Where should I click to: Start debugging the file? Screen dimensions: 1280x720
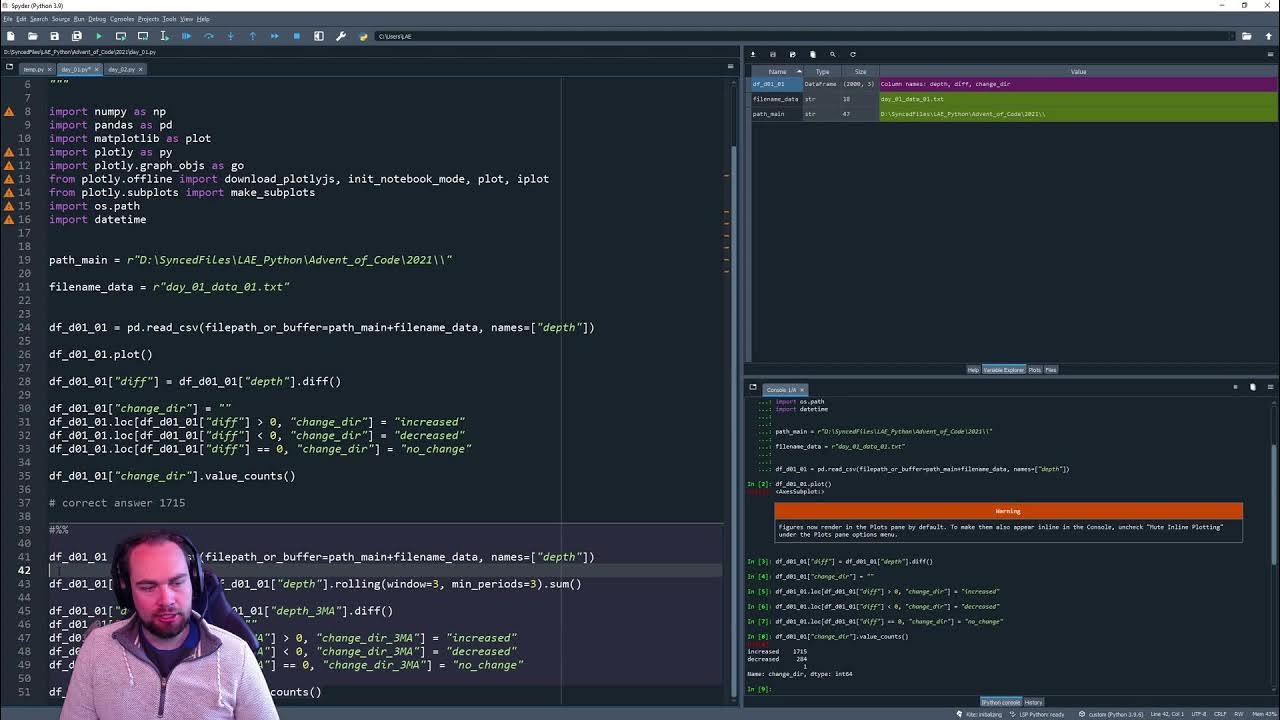tap(187, 36)
